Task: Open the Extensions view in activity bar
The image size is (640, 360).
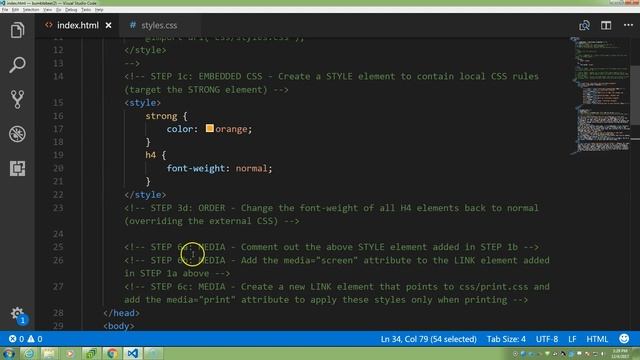Action: (17, 168)
